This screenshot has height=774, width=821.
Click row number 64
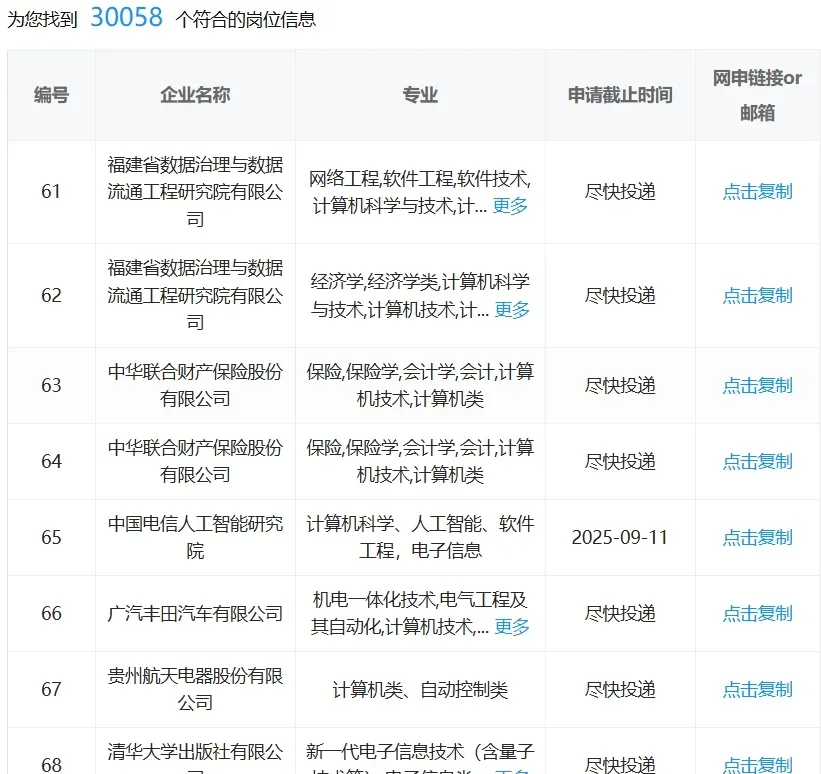point(51,461)
